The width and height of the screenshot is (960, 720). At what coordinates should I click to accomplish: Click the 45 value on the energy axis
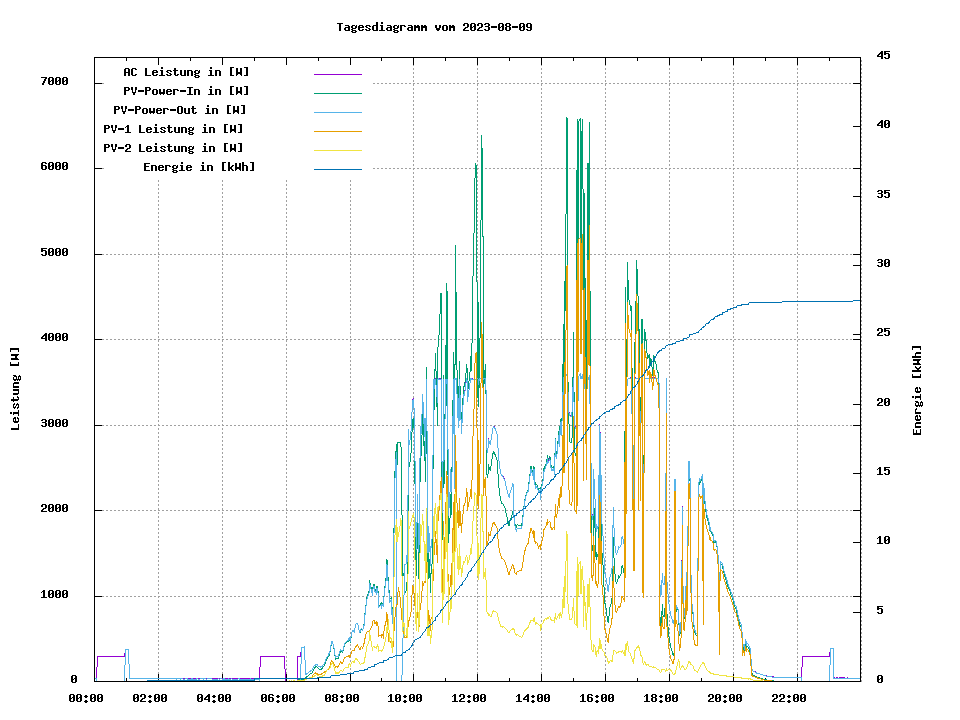[x=883, y=55]
